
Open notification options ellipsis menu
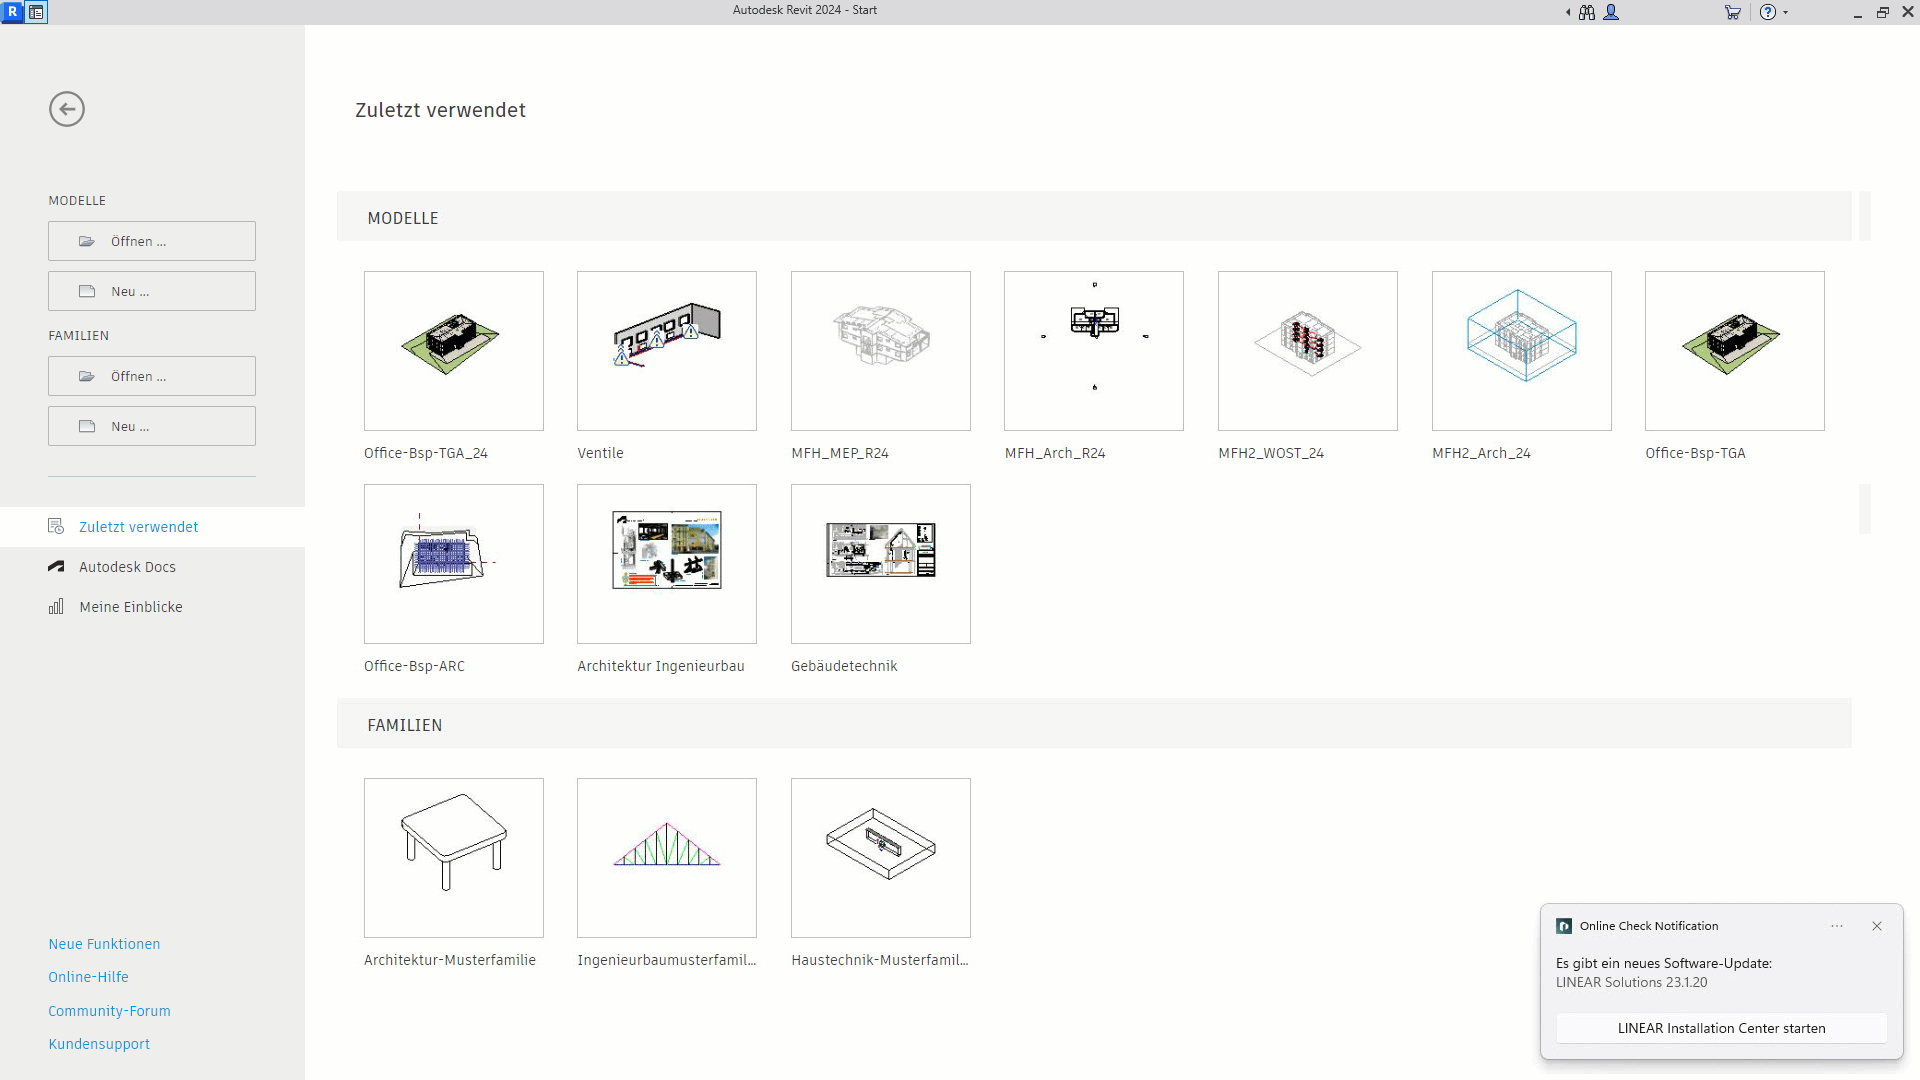click(1837, 926)
